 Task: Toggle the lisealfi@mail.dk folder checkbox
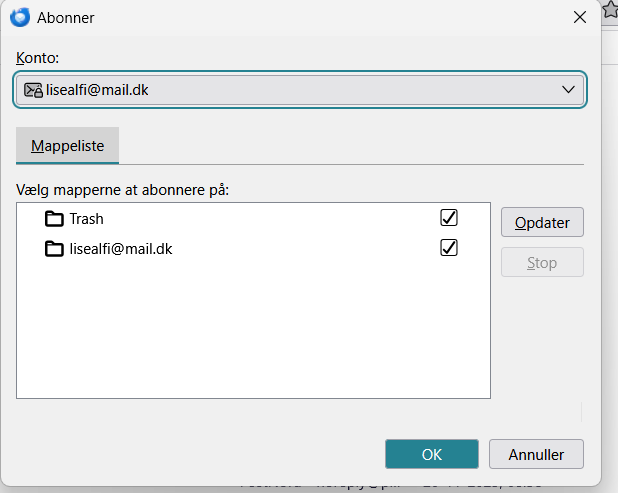[x=449, y=247]
